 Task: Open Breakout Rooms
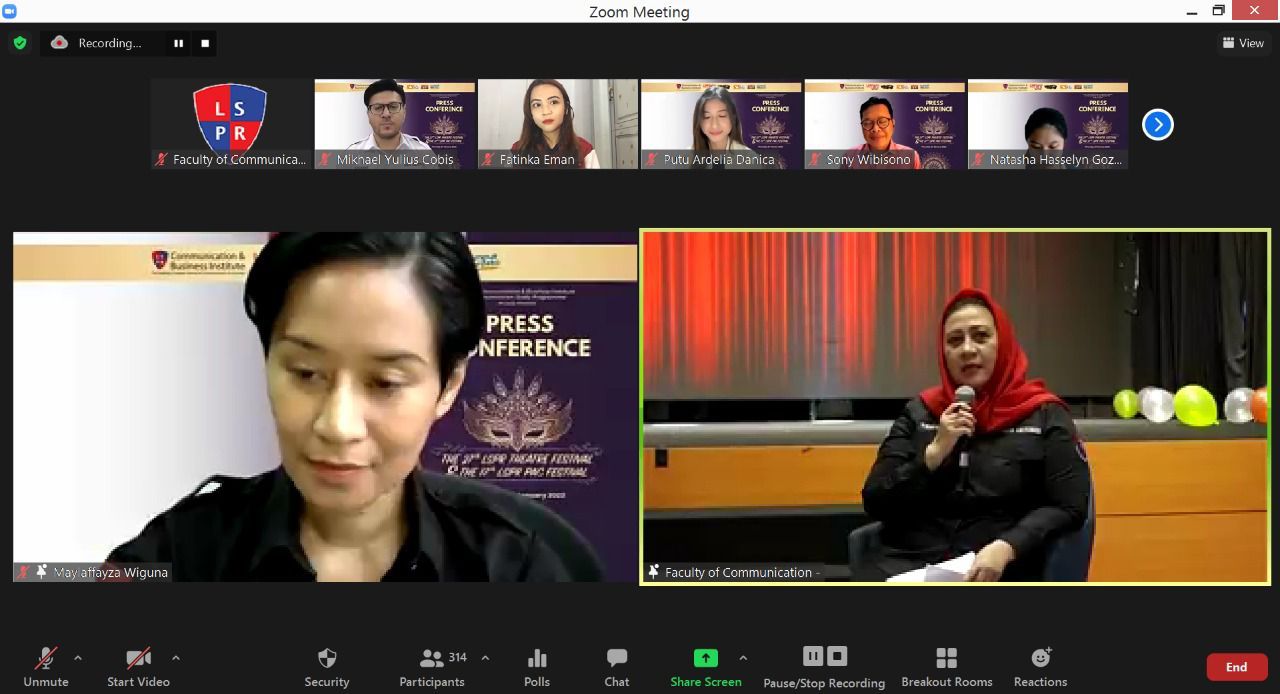point(946,667)
